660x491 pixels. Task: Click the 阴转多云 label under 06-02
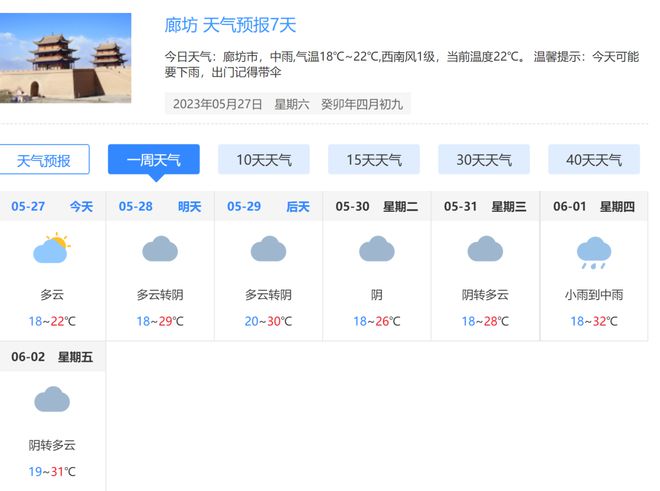(52, 445)
